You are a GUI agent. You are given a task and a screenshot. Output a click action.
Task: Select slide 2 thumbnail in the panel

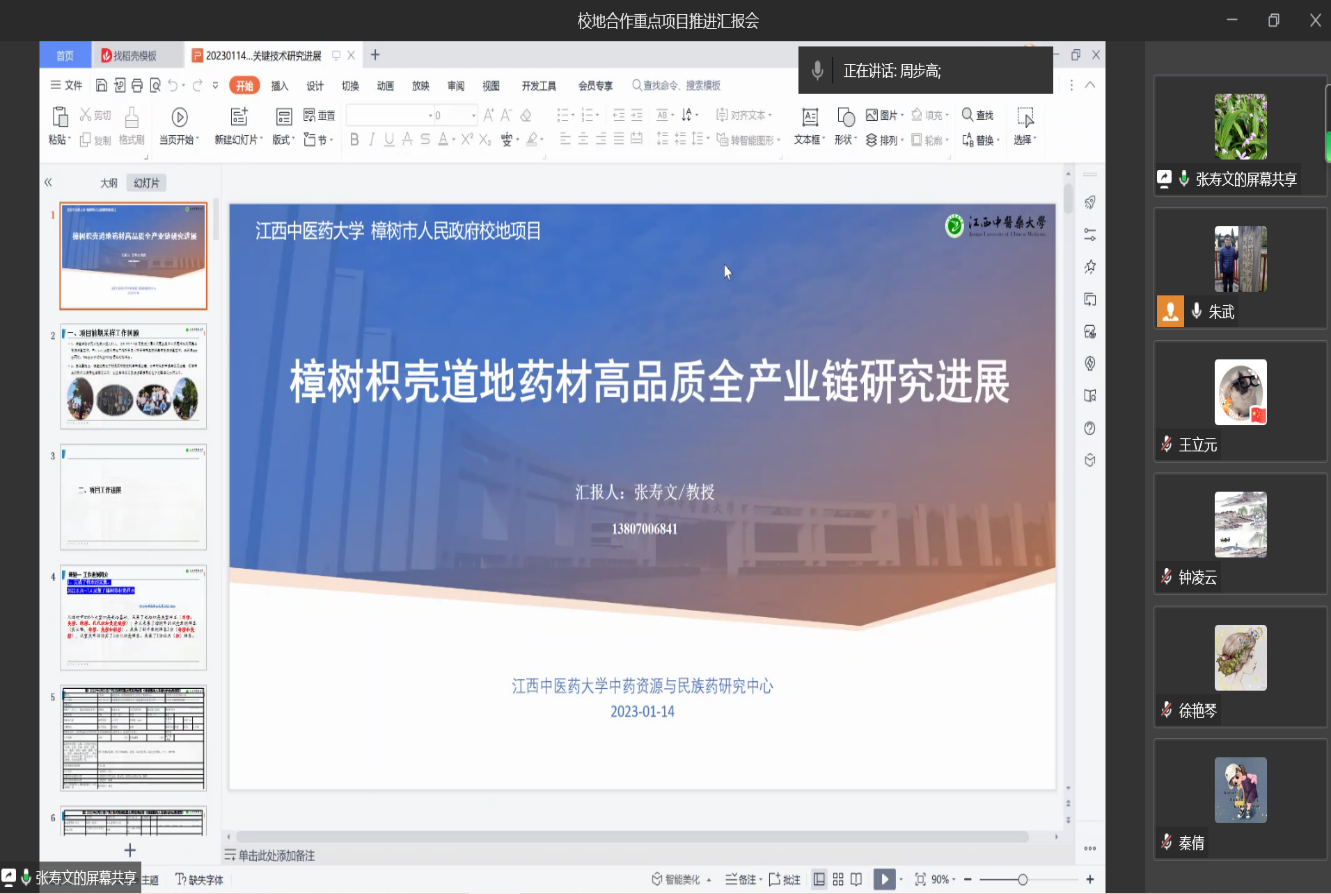click(134, 376)
